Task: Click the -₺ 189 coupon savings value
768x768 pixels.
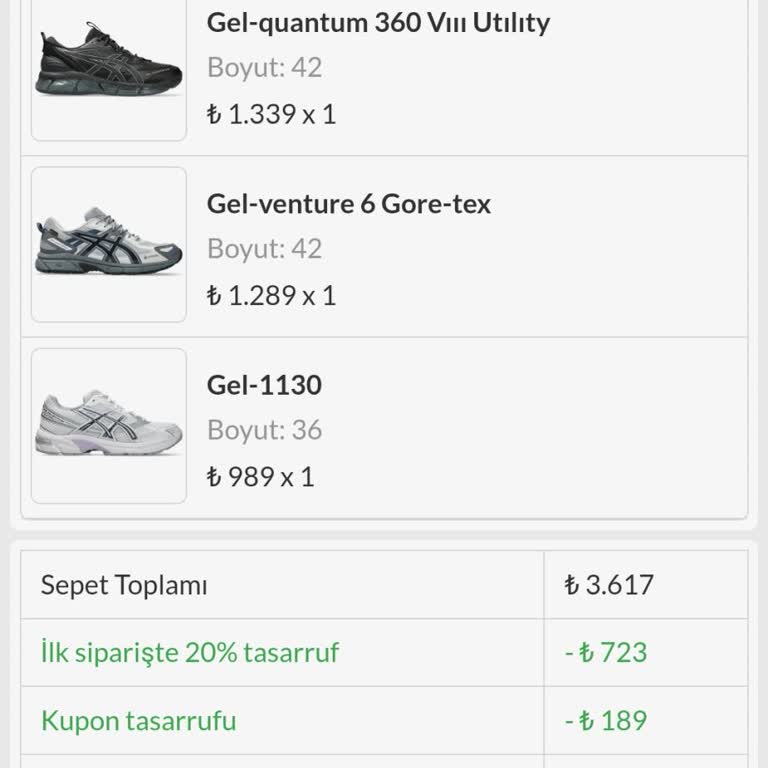Action: click(606, 720)
